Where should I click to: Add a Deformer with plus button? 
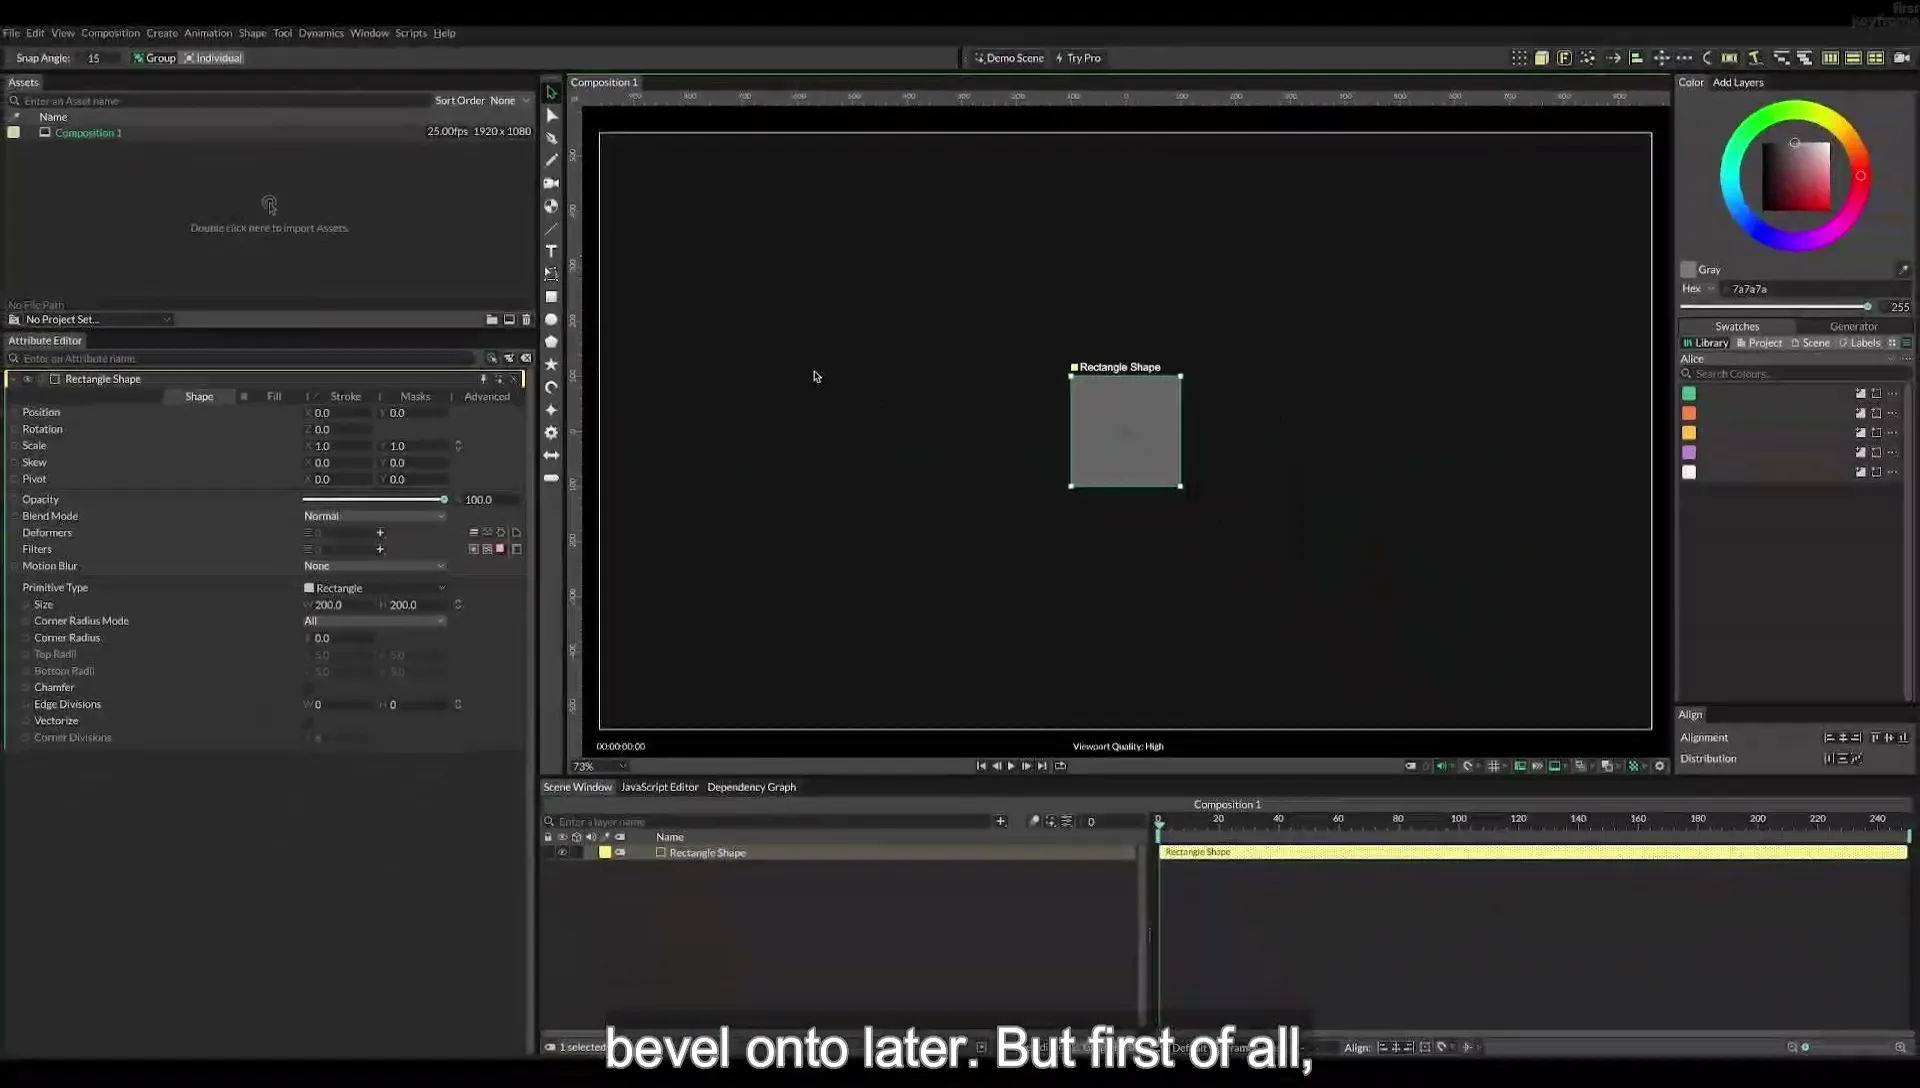[380, 533]
